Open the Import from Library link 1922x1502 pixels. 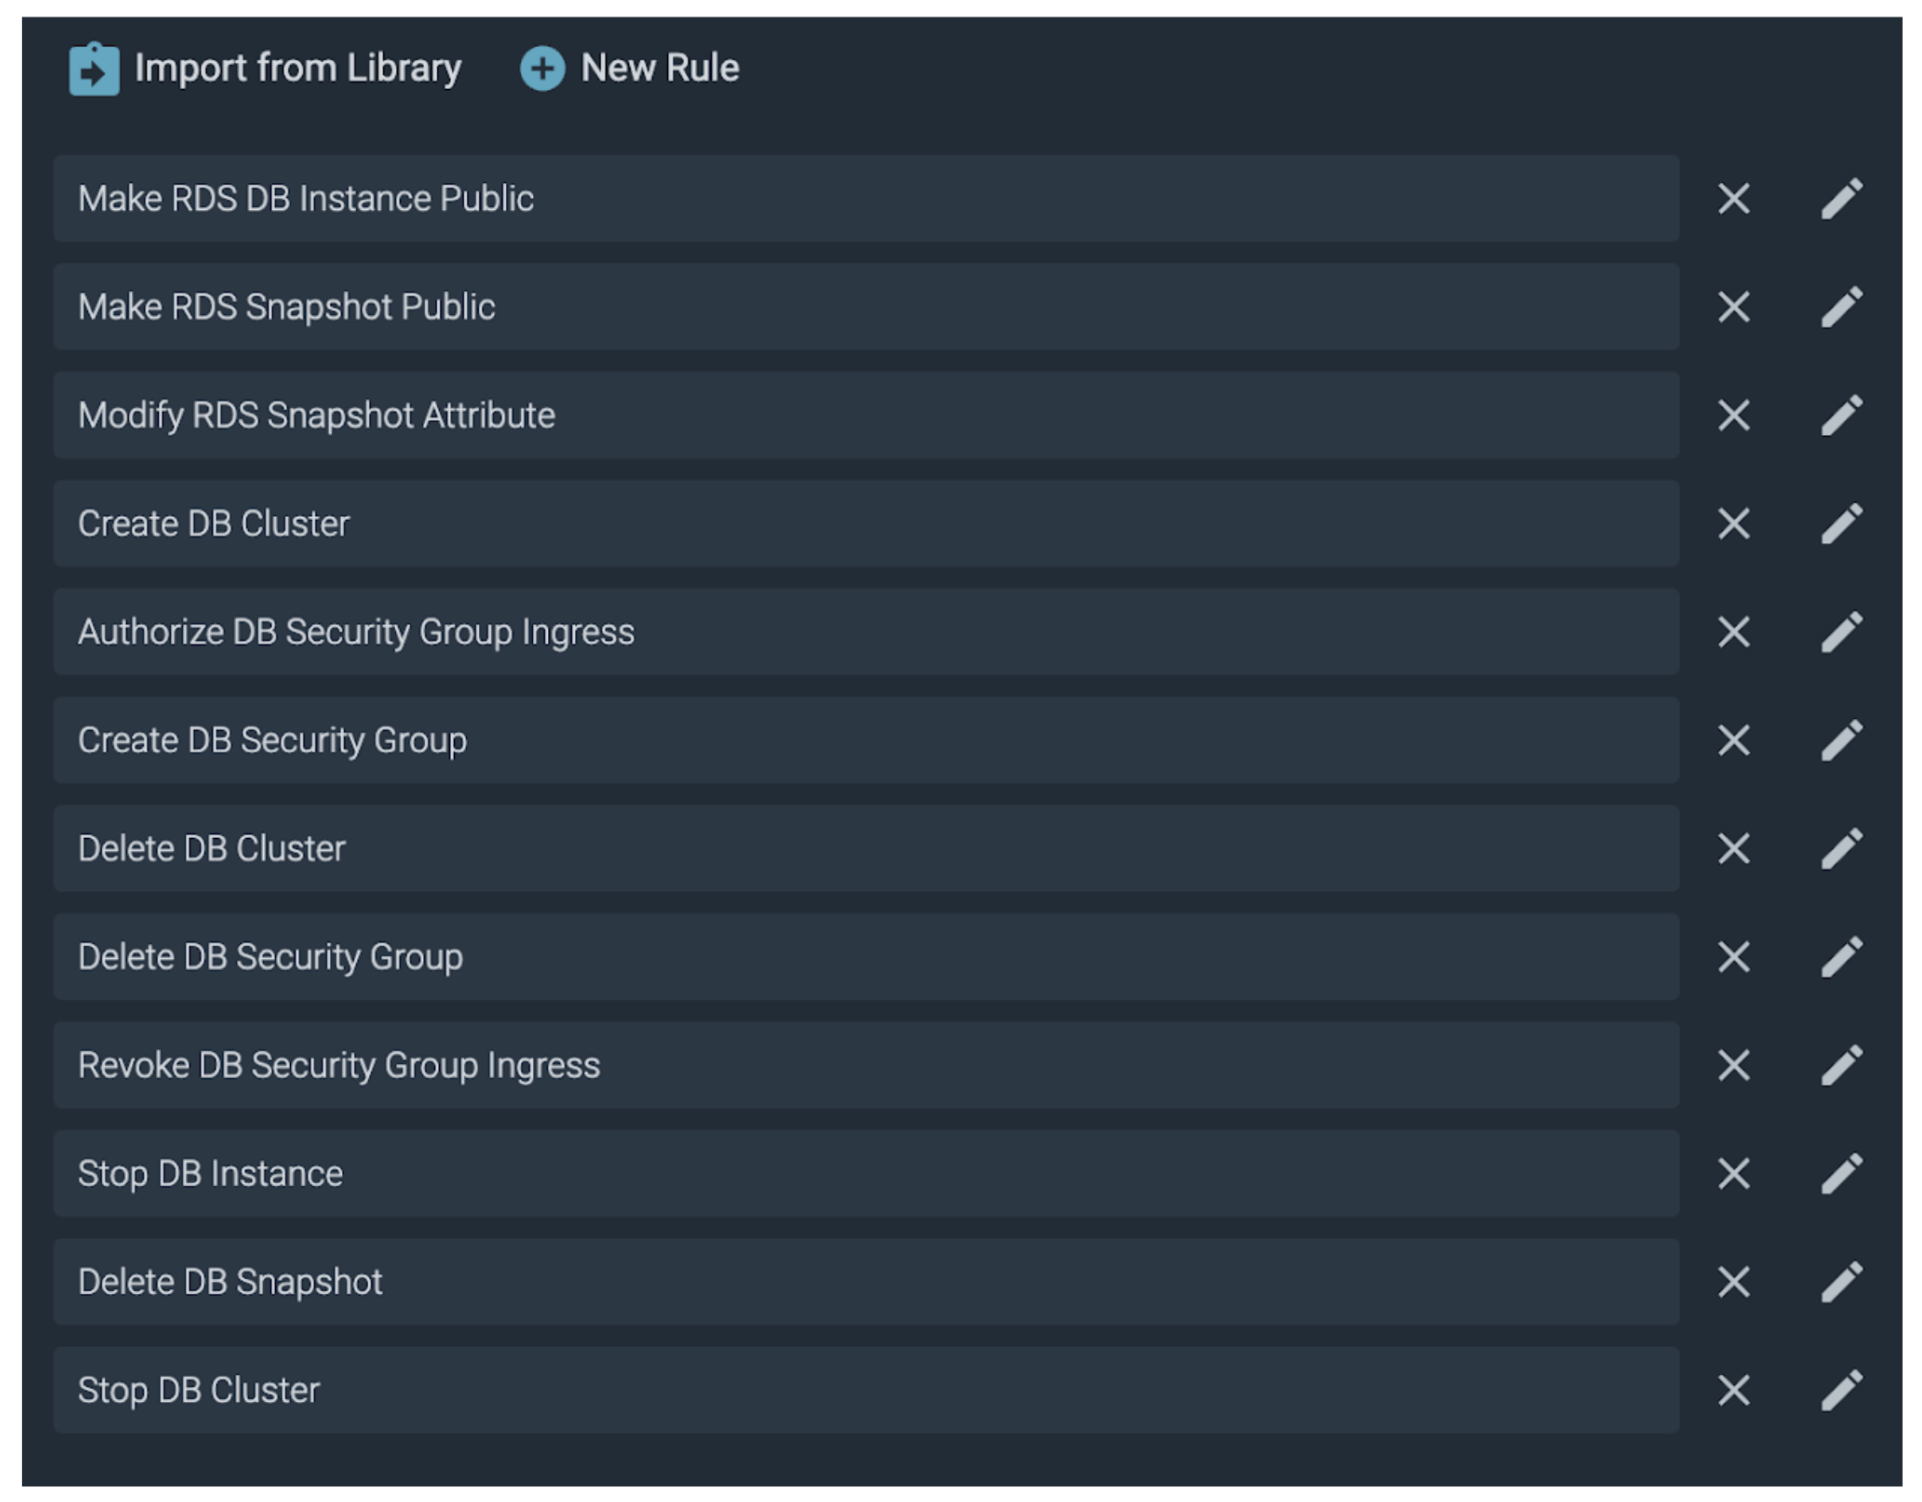pyautogui.click(x=297, y=69)
